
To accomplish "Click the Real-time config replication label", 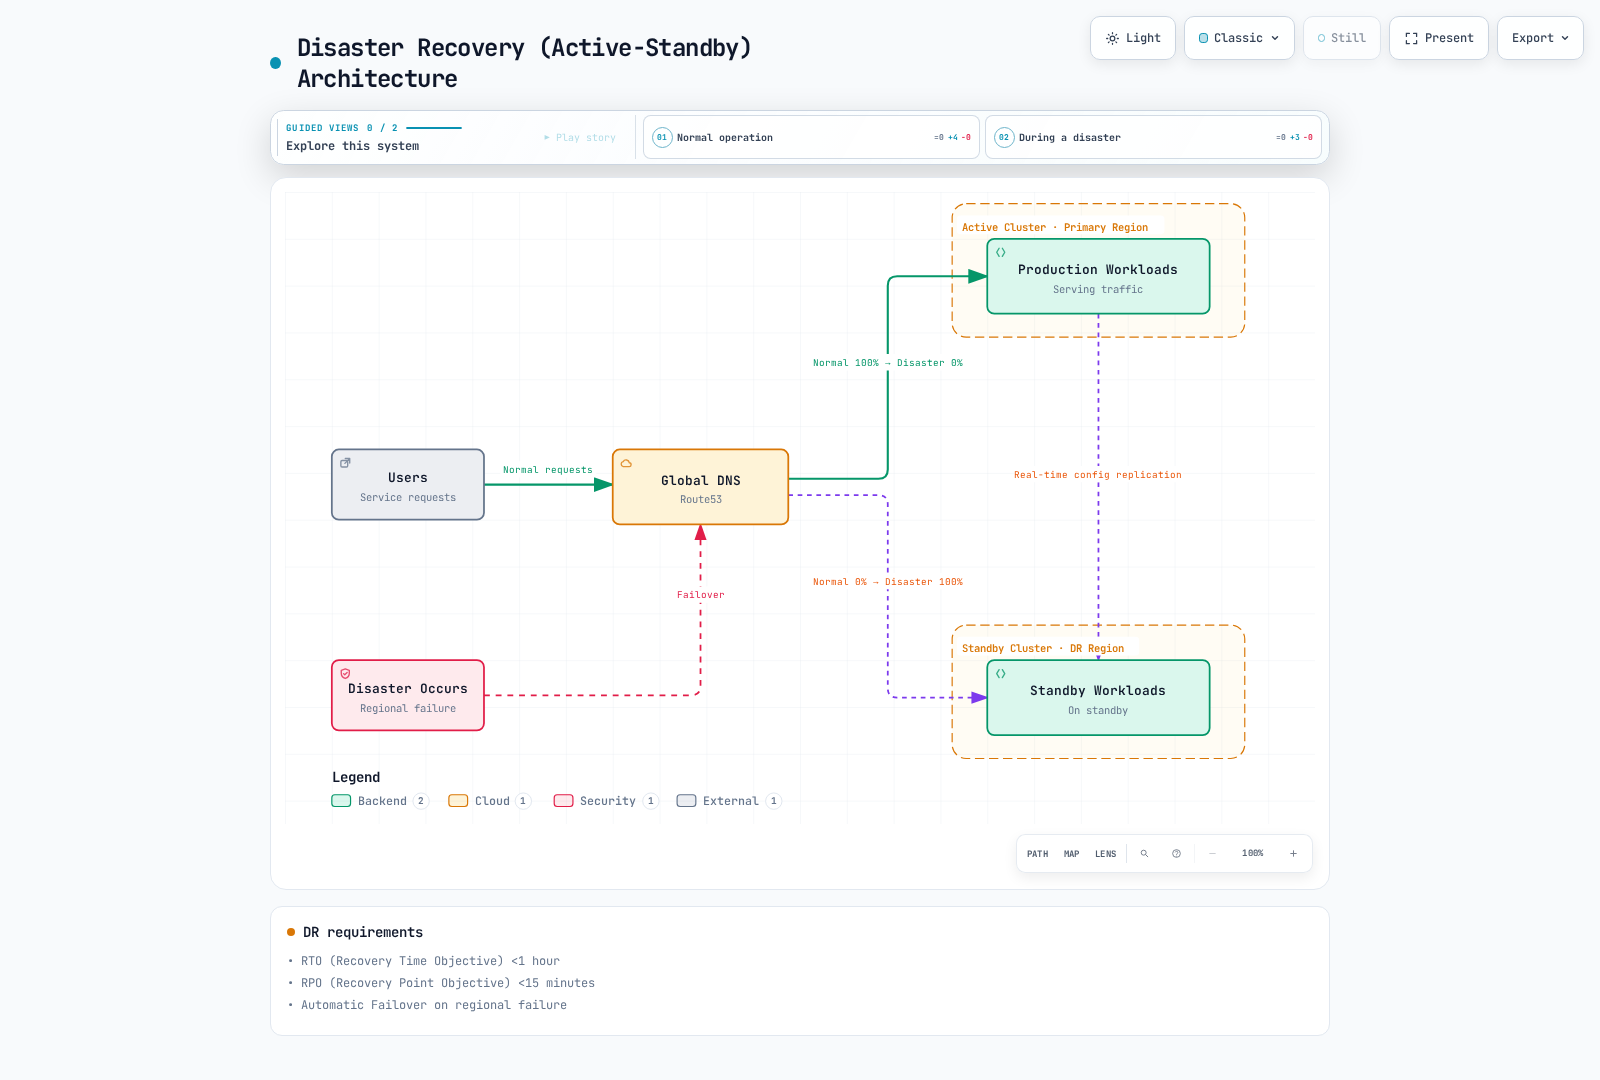I will pos(1098,475).
